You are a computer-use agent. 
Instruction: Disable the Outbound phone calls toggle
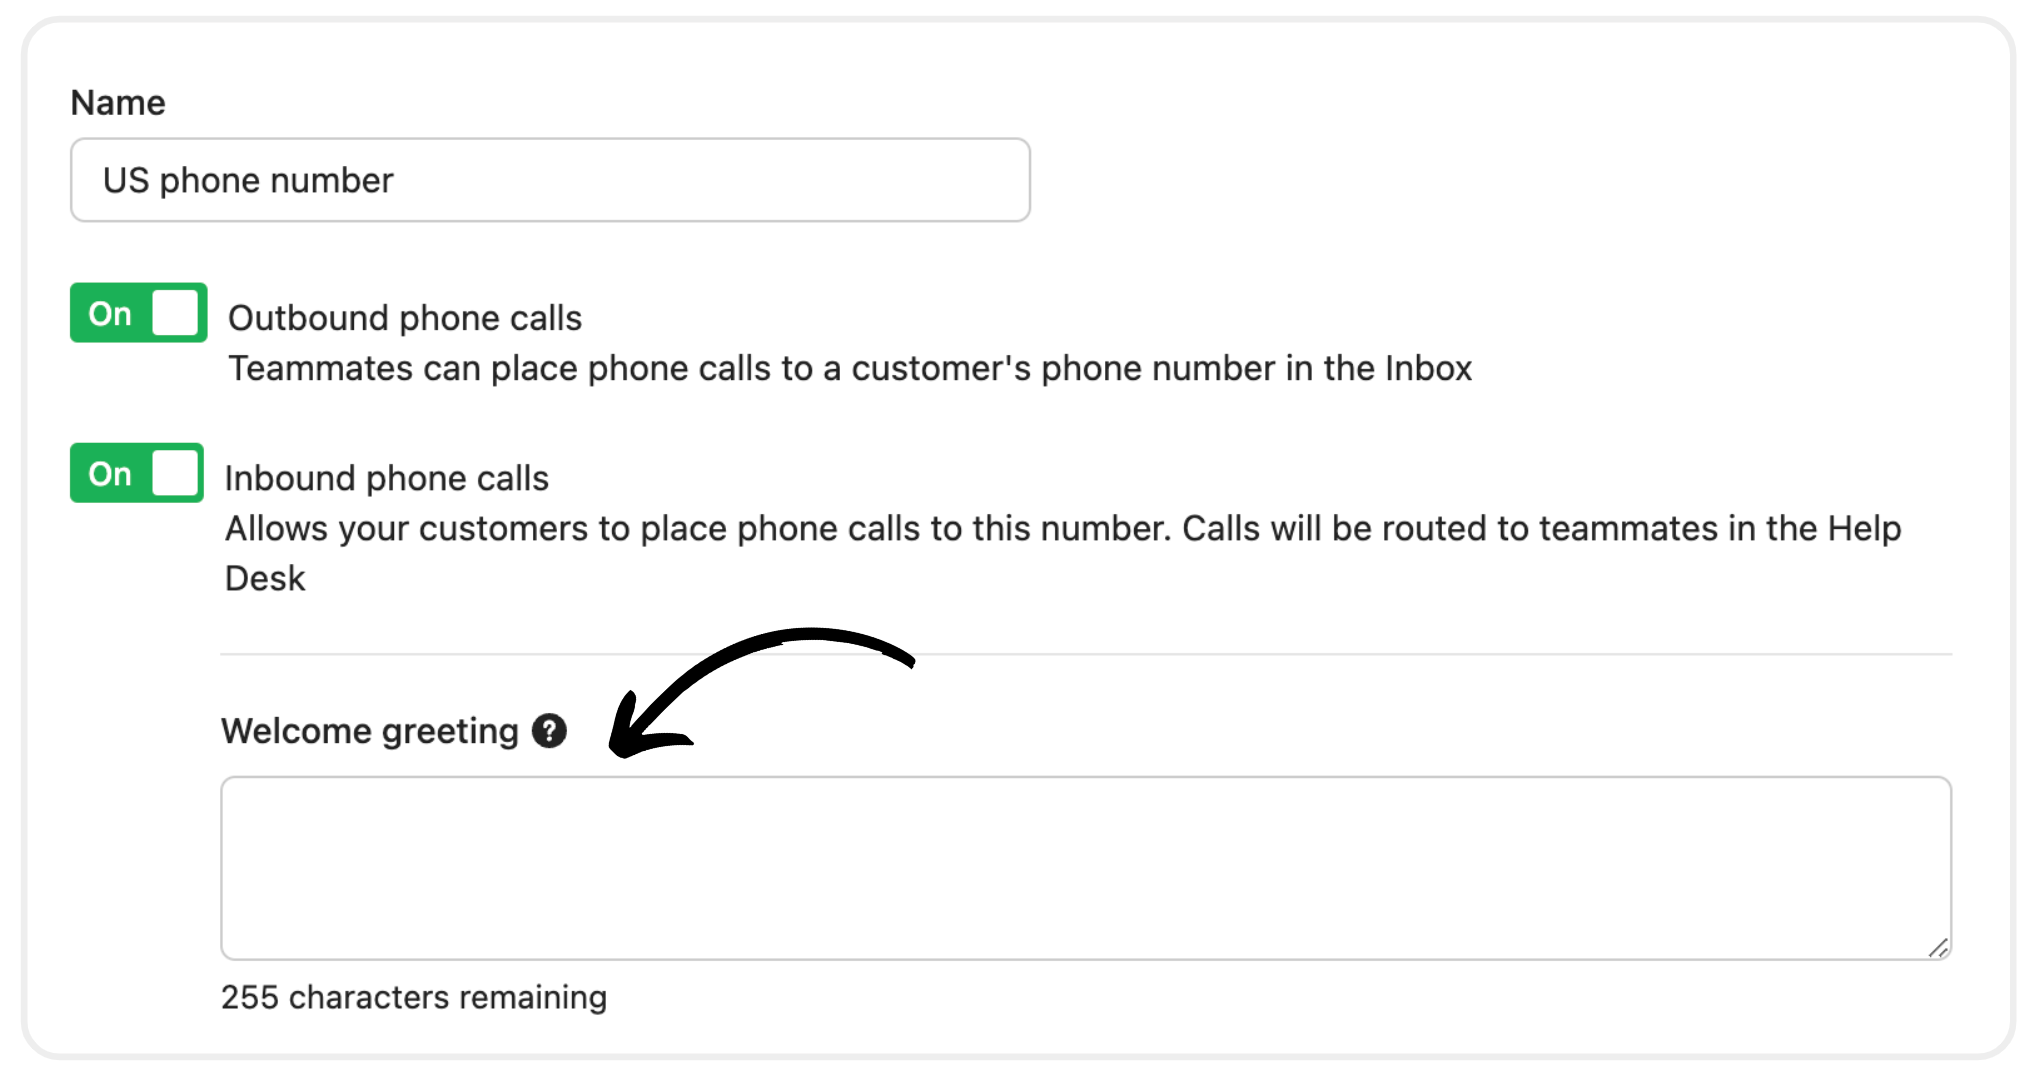coord(138,313)
